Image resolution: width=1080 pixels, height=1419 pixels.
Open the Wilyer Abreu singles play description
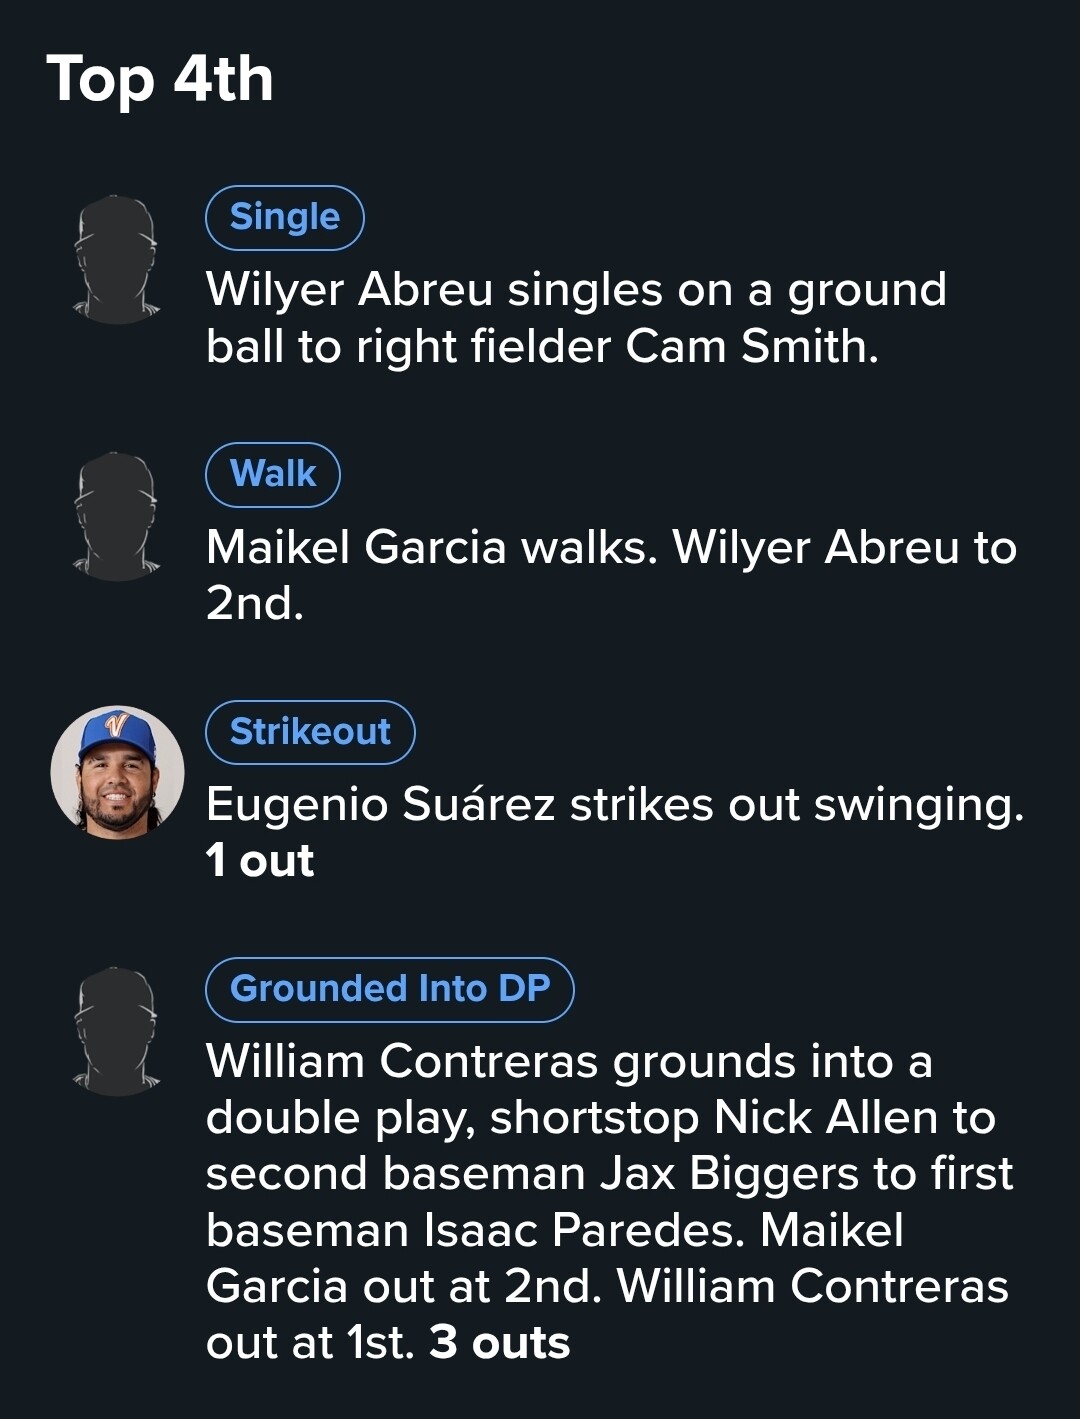point(575,318)
